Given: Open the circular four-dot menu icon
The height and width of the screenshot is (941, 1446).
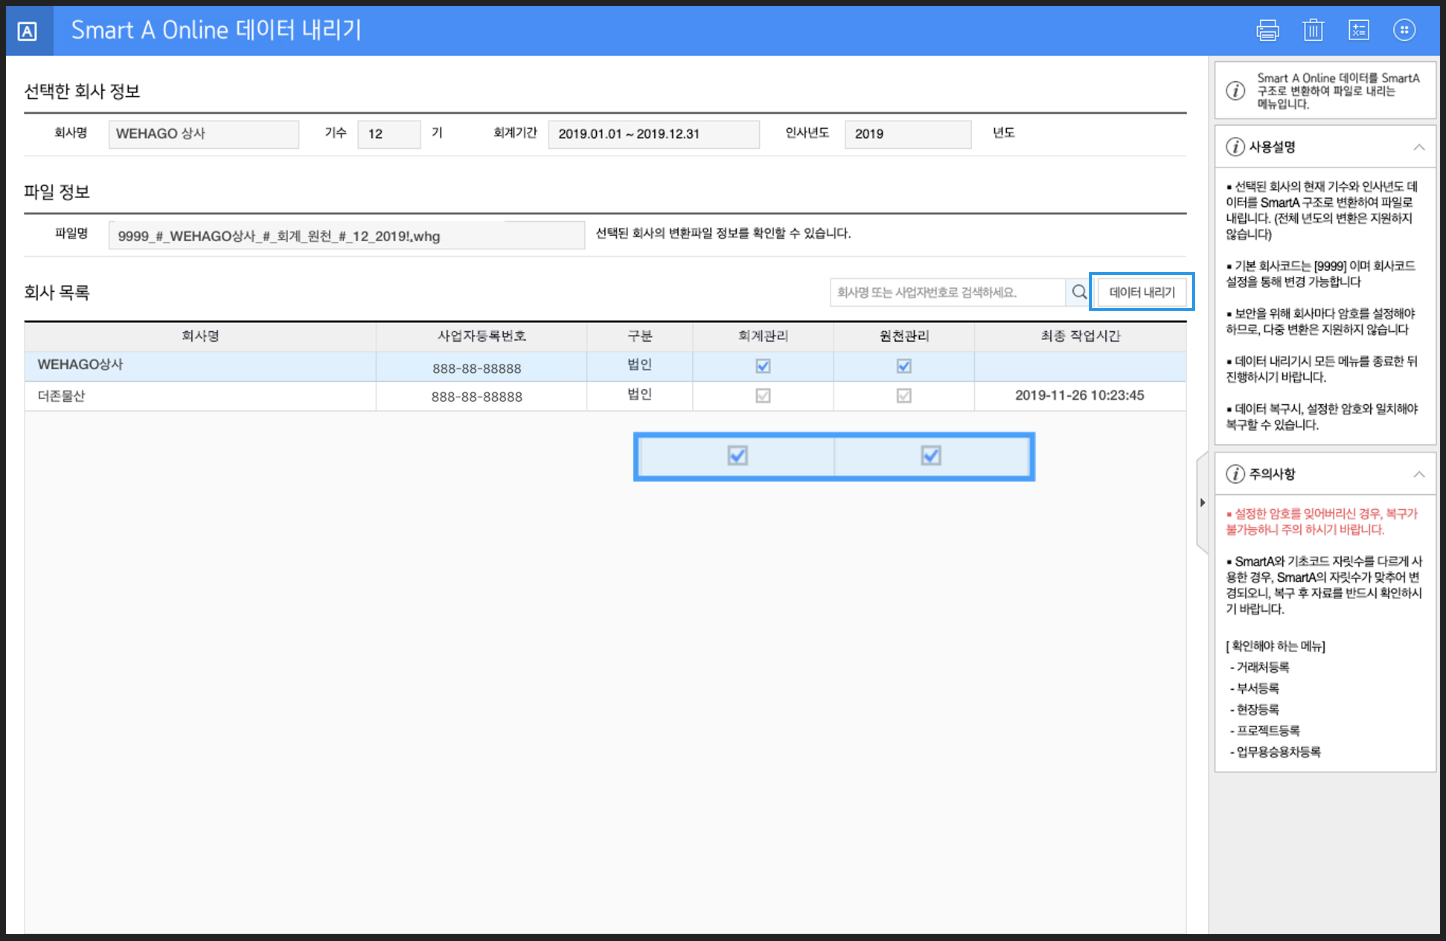Looking at the screenshot, I should click(x=1404, y=30).
